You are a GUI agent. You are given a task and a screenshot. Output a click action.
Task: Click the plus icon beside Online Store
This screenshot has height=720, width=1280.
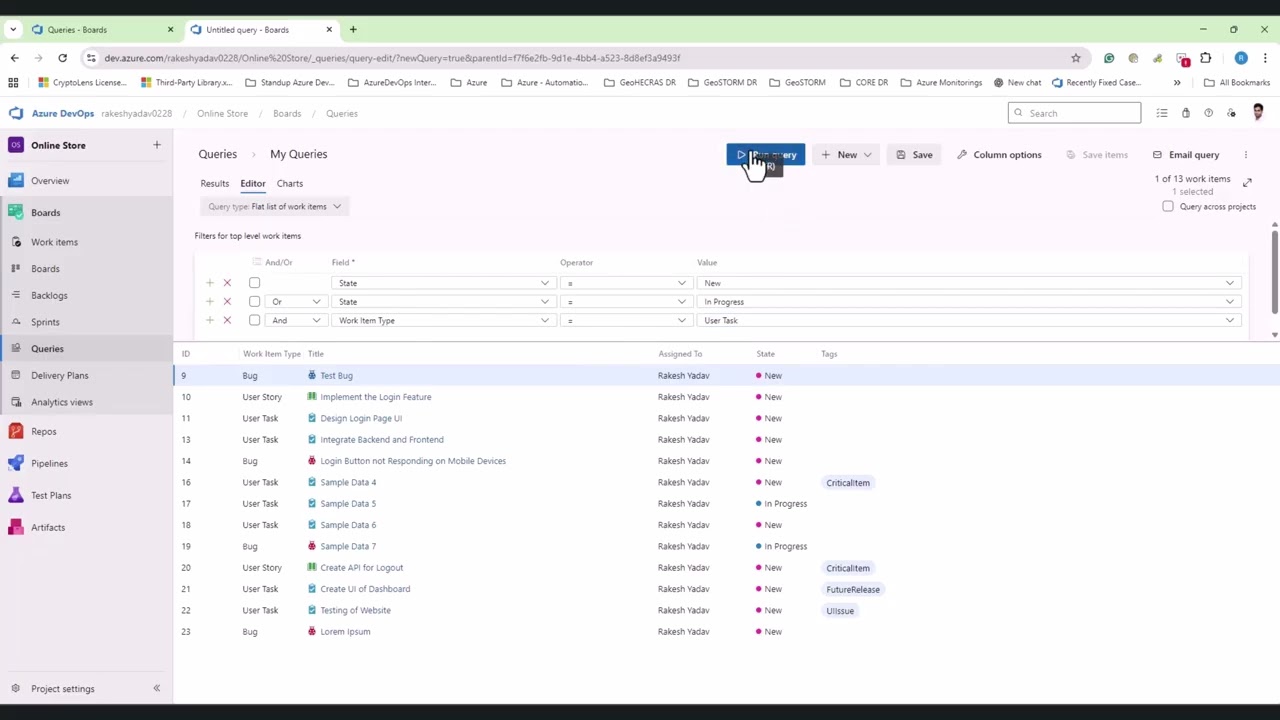click(156, 146)
